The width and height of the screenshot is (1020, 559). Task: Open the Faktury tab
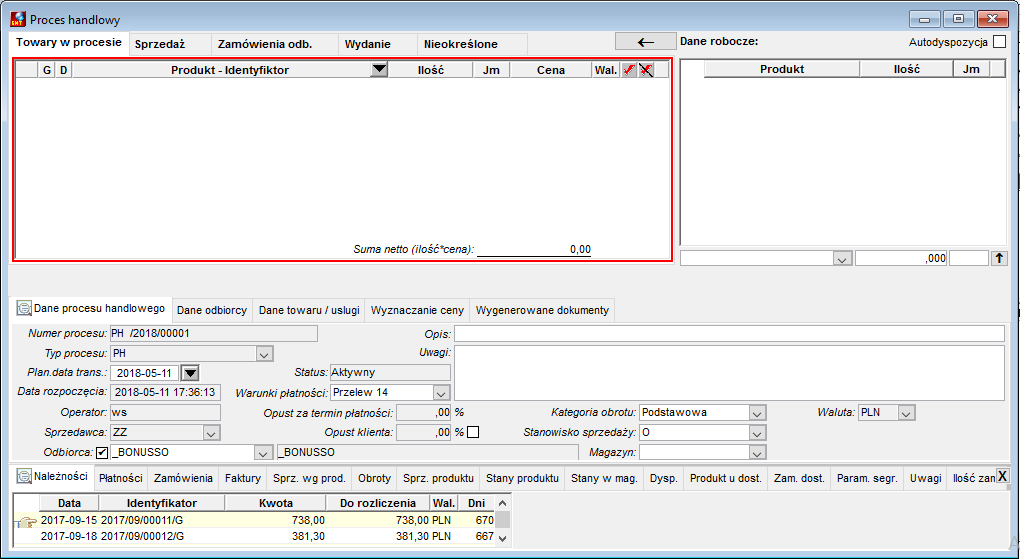point(243,478)
